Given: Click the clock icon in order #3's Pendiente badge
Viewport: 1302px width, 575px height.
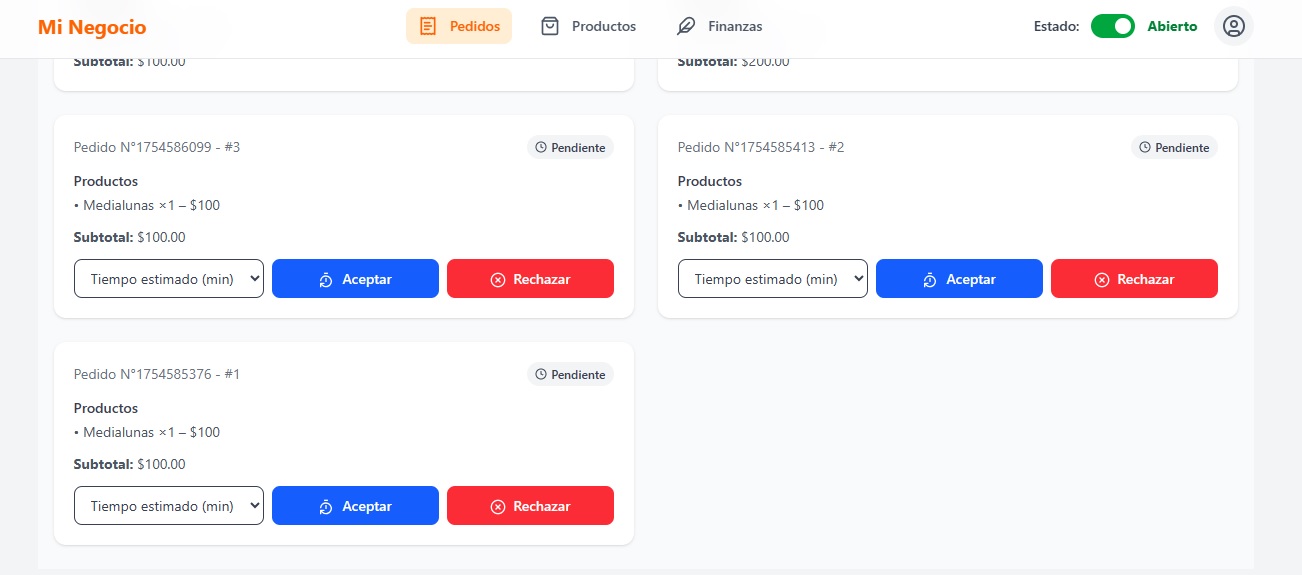Looking at the screenshot, I should click(541, 147).
